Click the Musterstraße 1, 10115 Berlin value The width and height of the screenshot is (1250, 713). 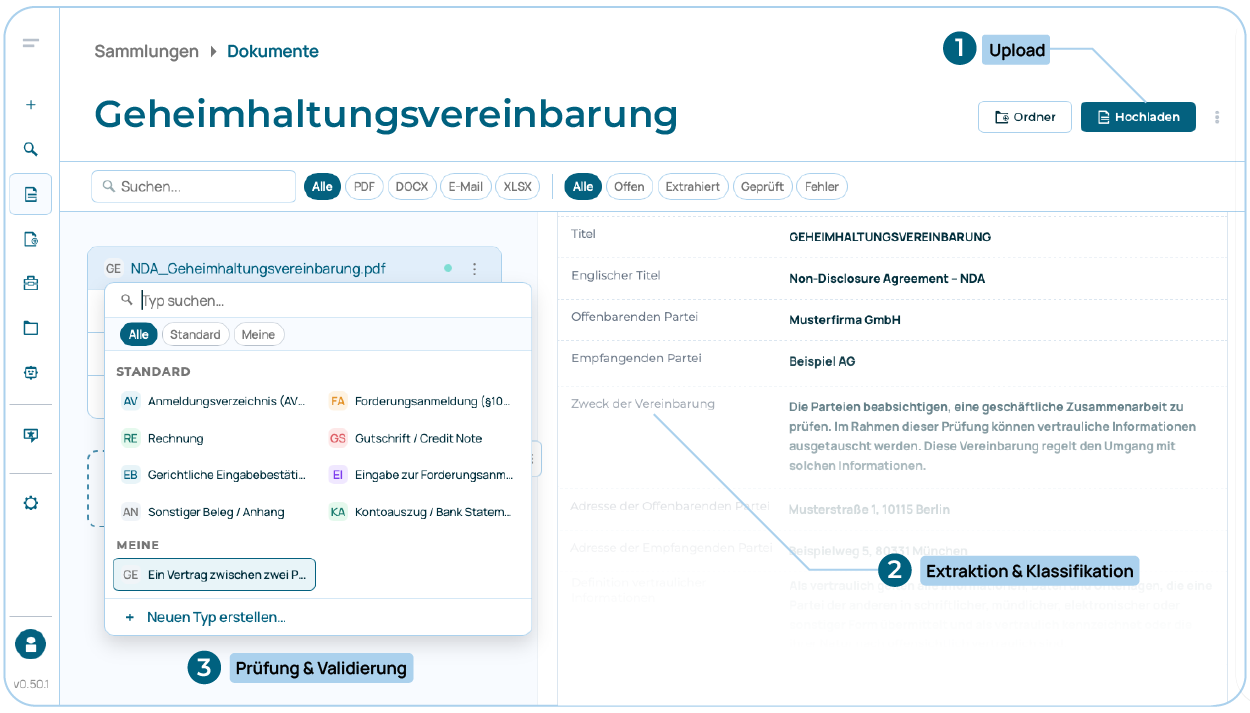869,509
